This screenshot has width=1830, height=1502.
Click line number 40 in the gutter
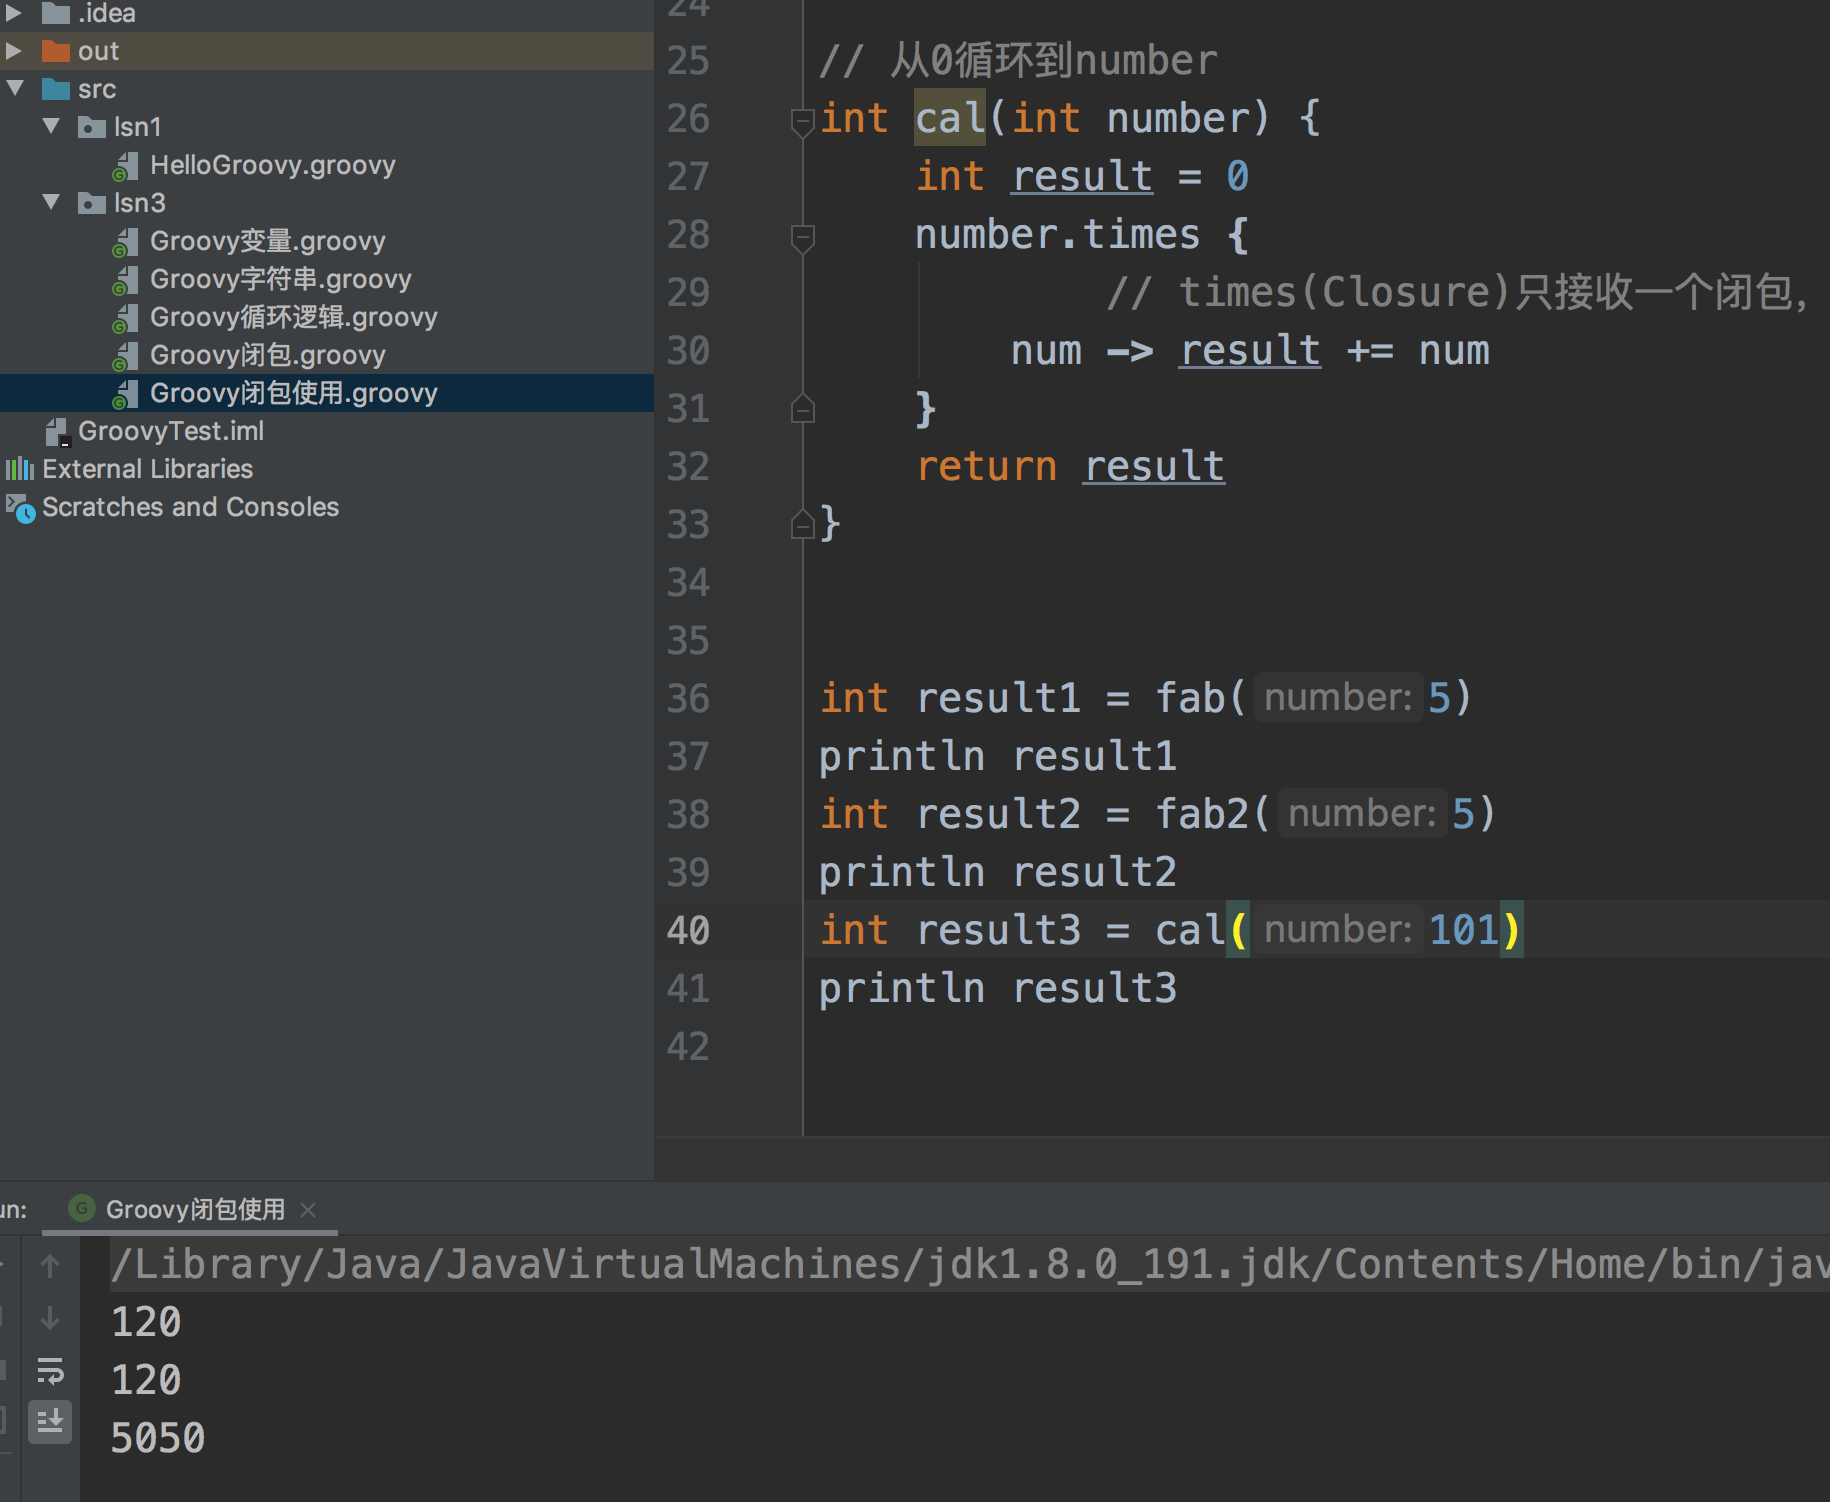(688, 930)
